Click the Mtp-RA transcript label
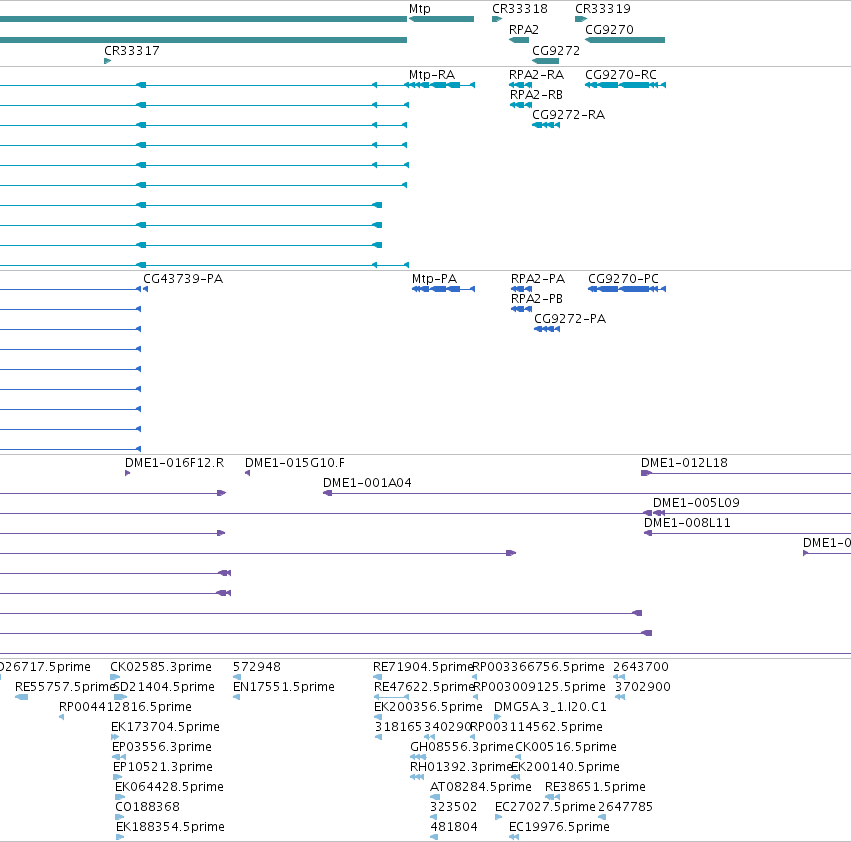Screen dimensions: 851x842 coord(432,74)
